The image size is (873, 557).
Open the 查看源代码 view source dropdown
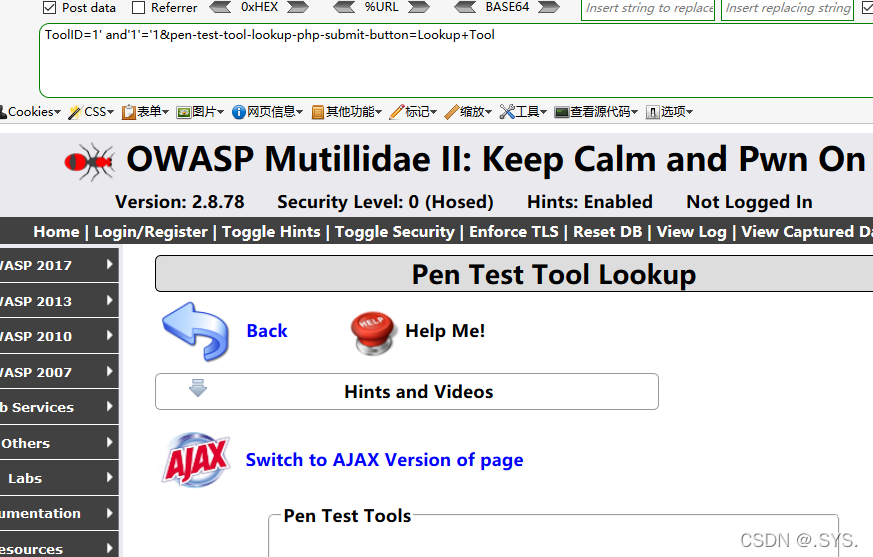[596, 112]
